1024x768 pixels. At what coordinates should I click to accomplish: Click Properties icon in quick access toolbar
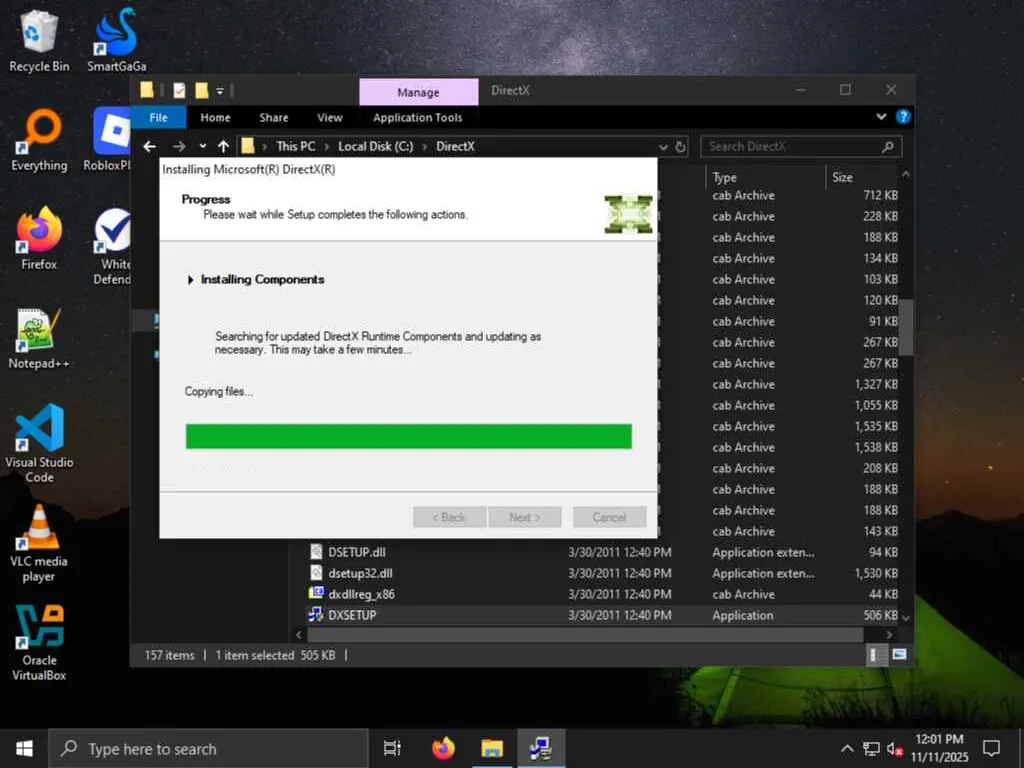179,91
